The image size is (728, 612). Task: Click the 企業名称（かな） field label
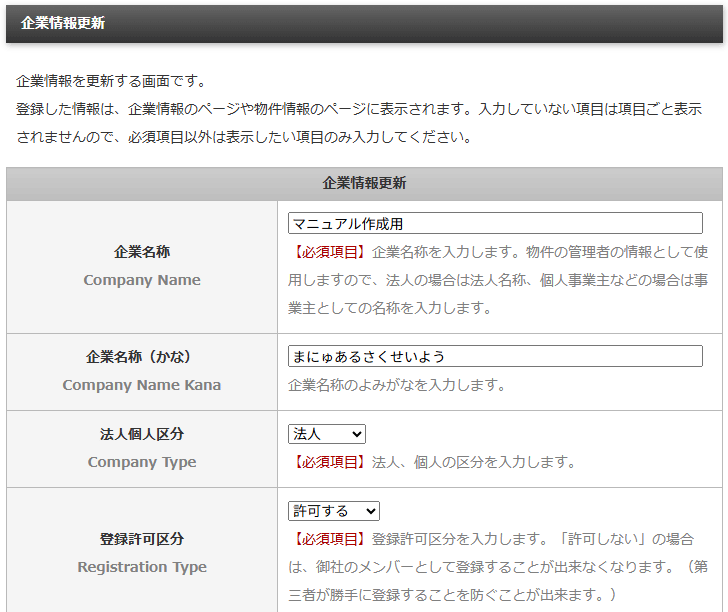[x=138, y=357]
